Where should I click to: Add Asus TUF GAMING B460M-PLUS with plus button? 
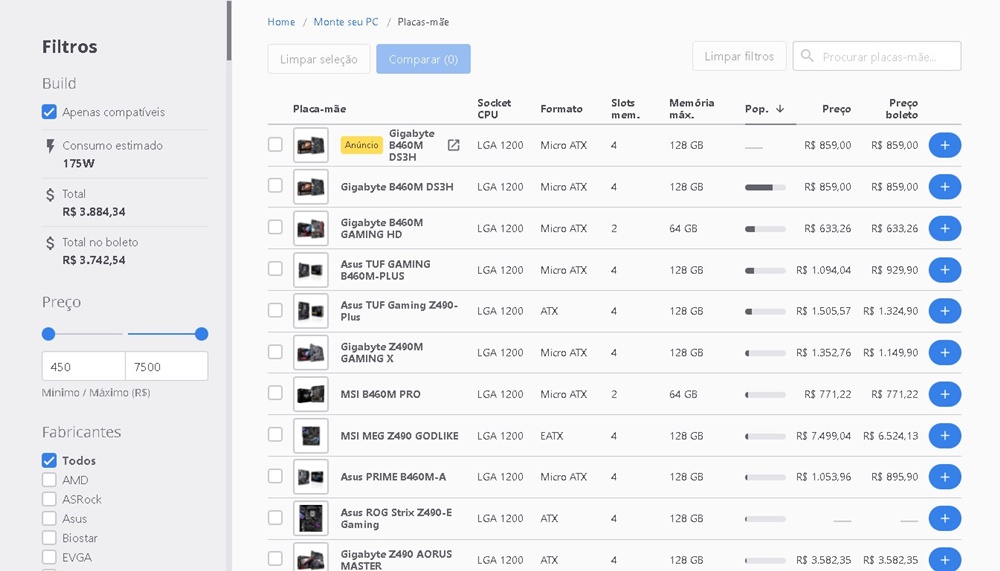tap(945, 270)
